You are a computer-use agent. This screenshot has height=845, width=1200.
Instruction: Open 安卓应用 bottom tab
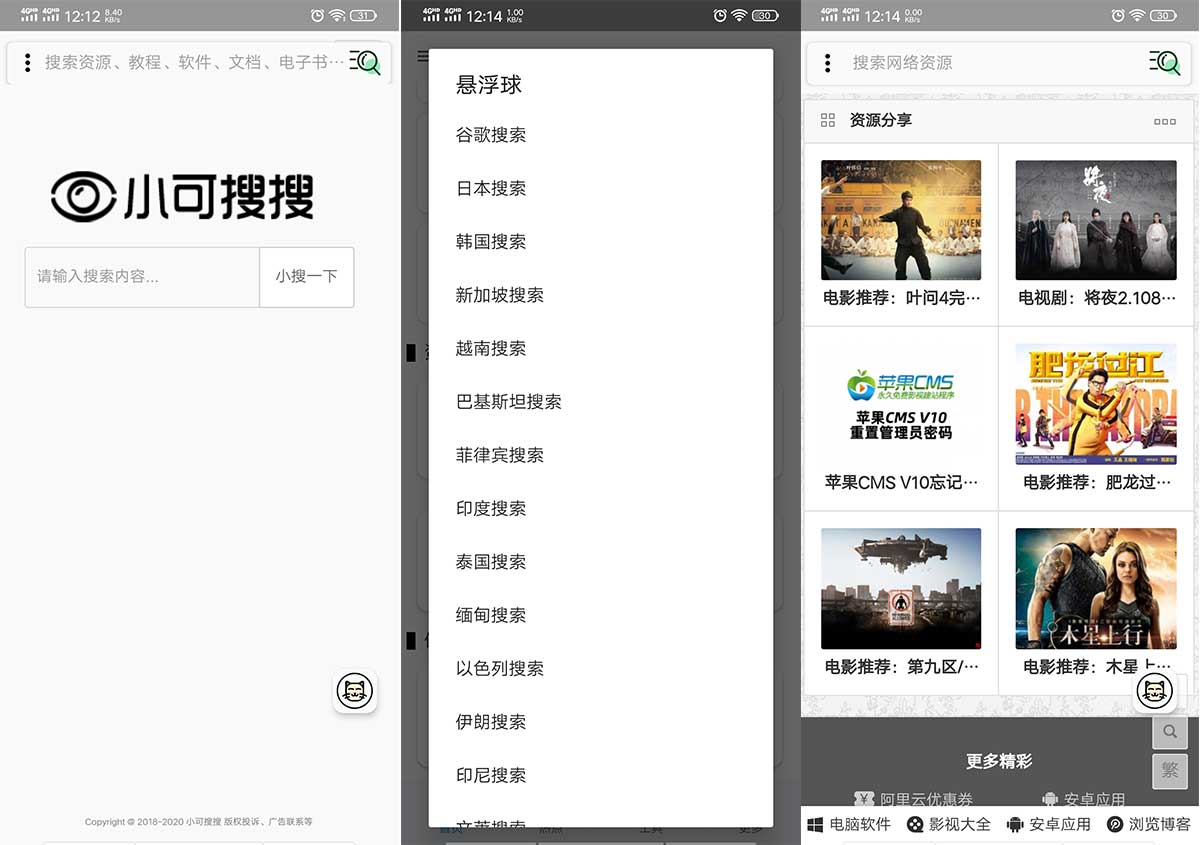pyautogui.click(x=1049, y=825)
